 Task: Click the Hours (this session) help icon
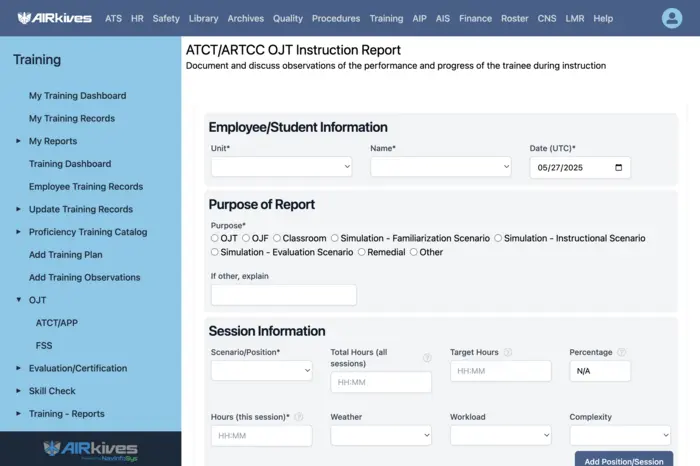point(299,417)
